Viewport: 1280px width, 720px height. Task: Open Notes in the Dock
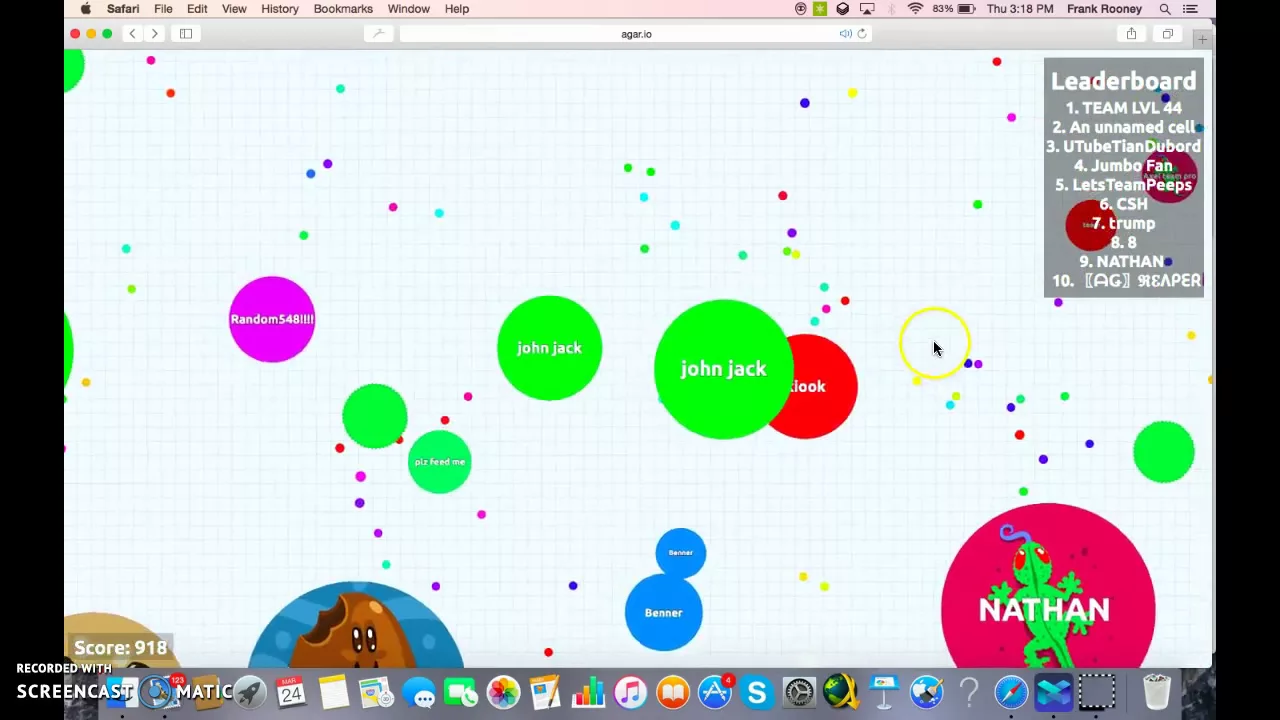pyautogui.click(x=334, y=692)
